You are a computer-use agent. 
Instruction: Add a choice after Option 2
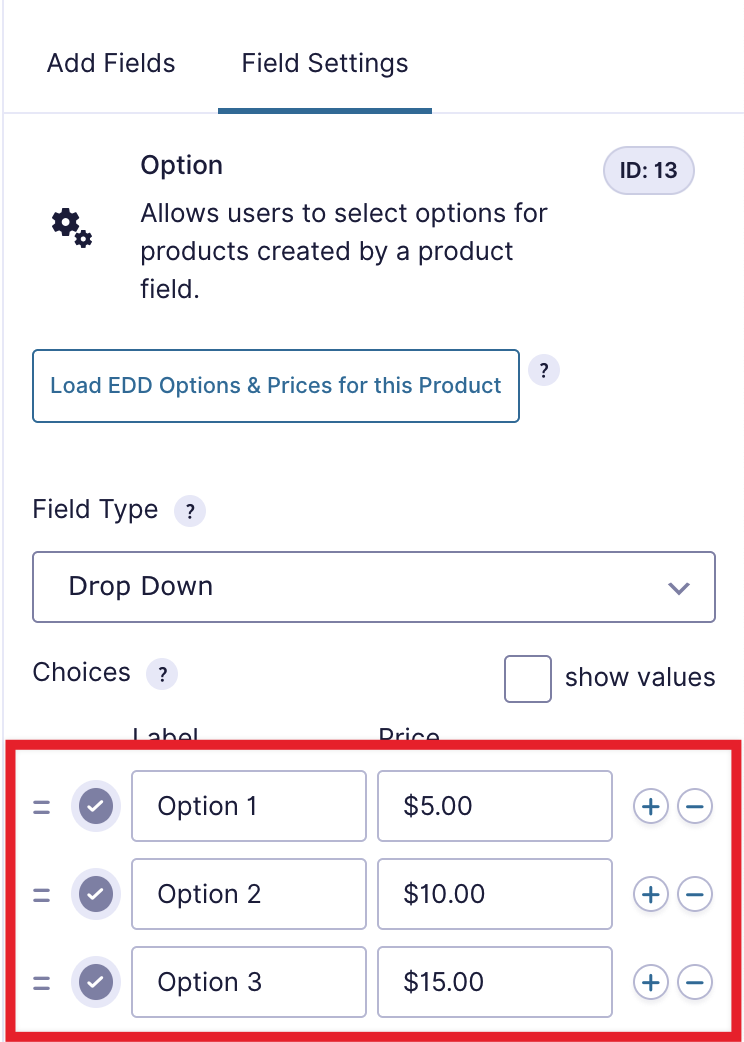pos(651,894)
